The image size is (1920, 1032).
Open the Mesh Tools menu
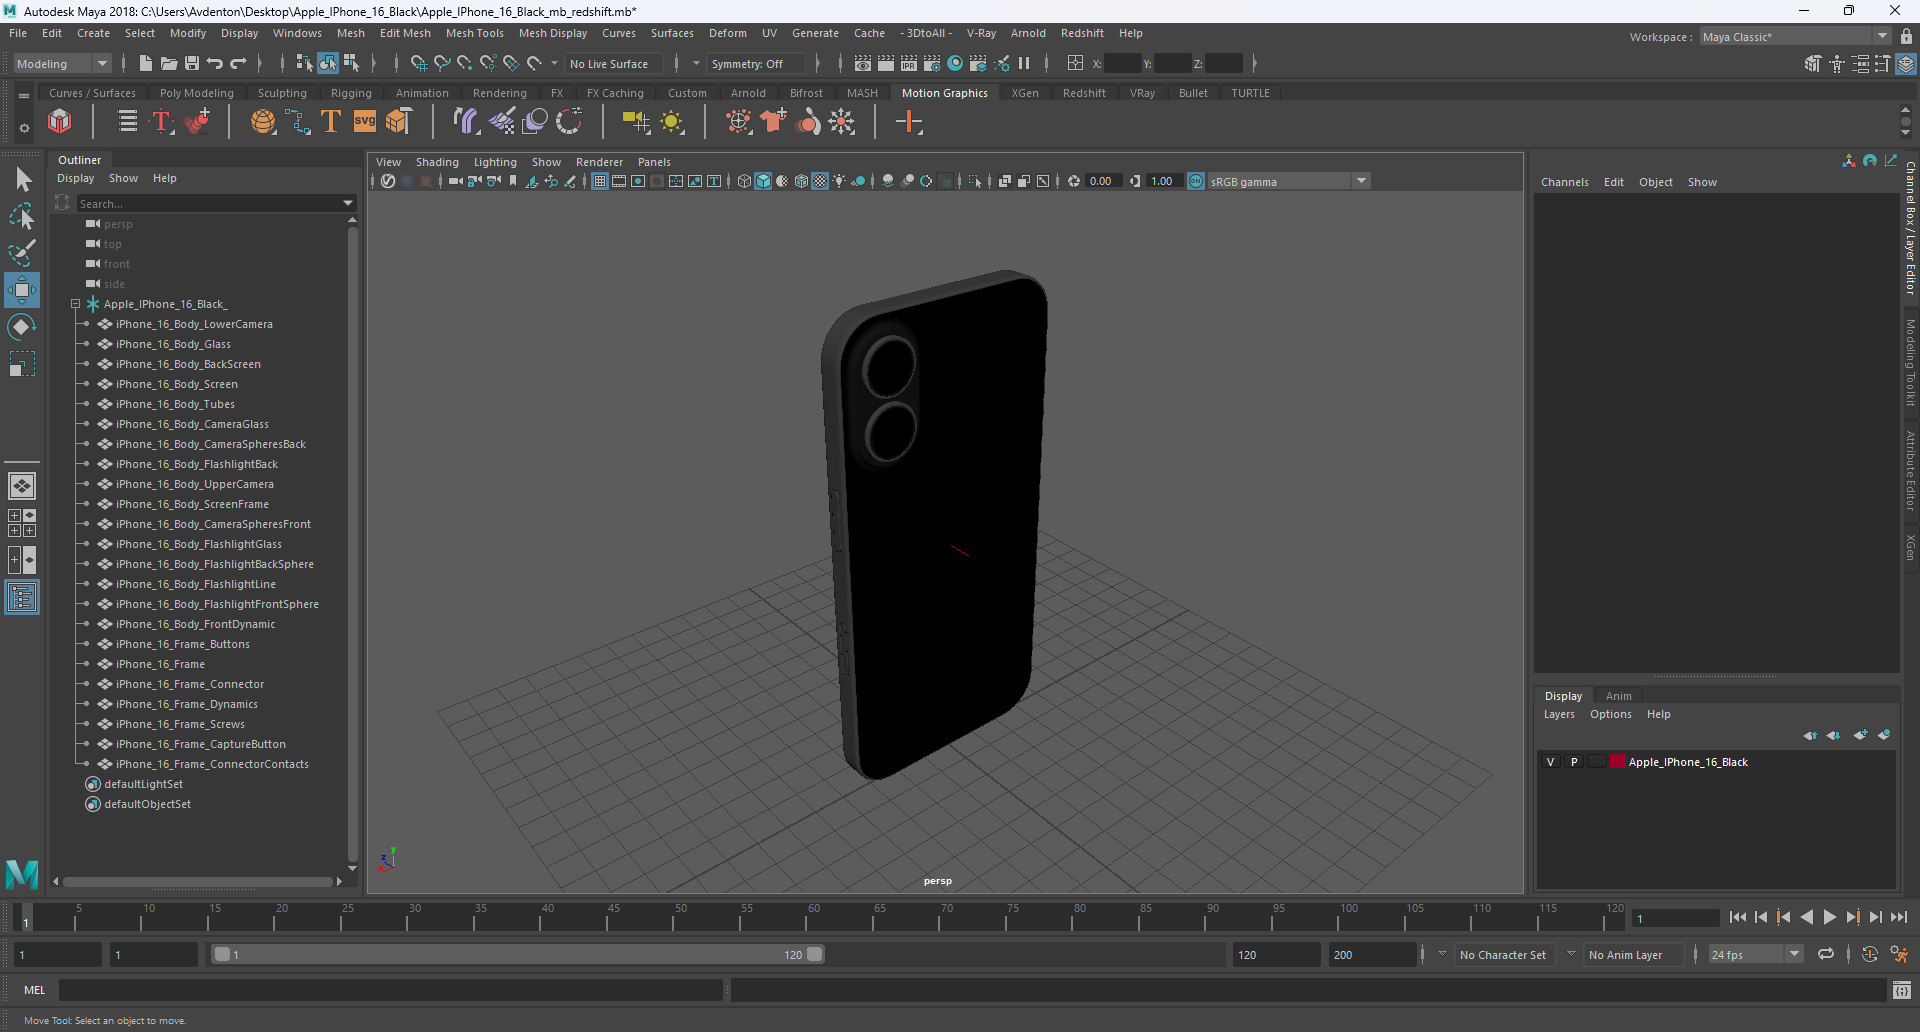[474, 33]
